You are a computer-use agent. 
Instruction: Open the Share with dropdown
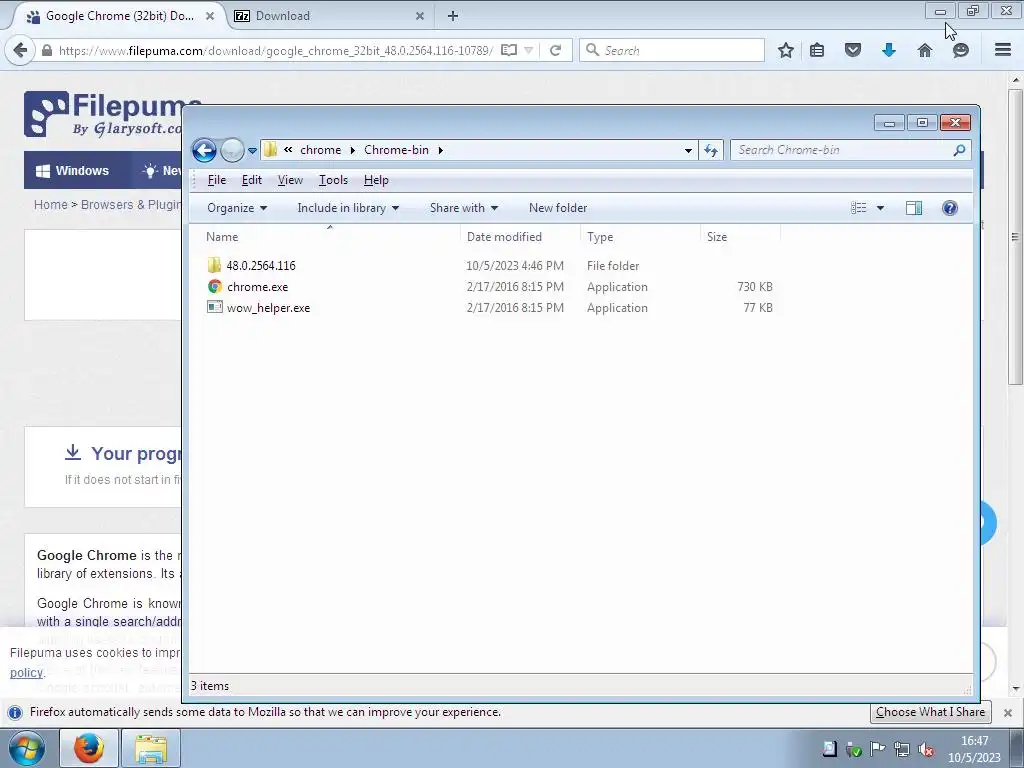click(x=464, y=208)
